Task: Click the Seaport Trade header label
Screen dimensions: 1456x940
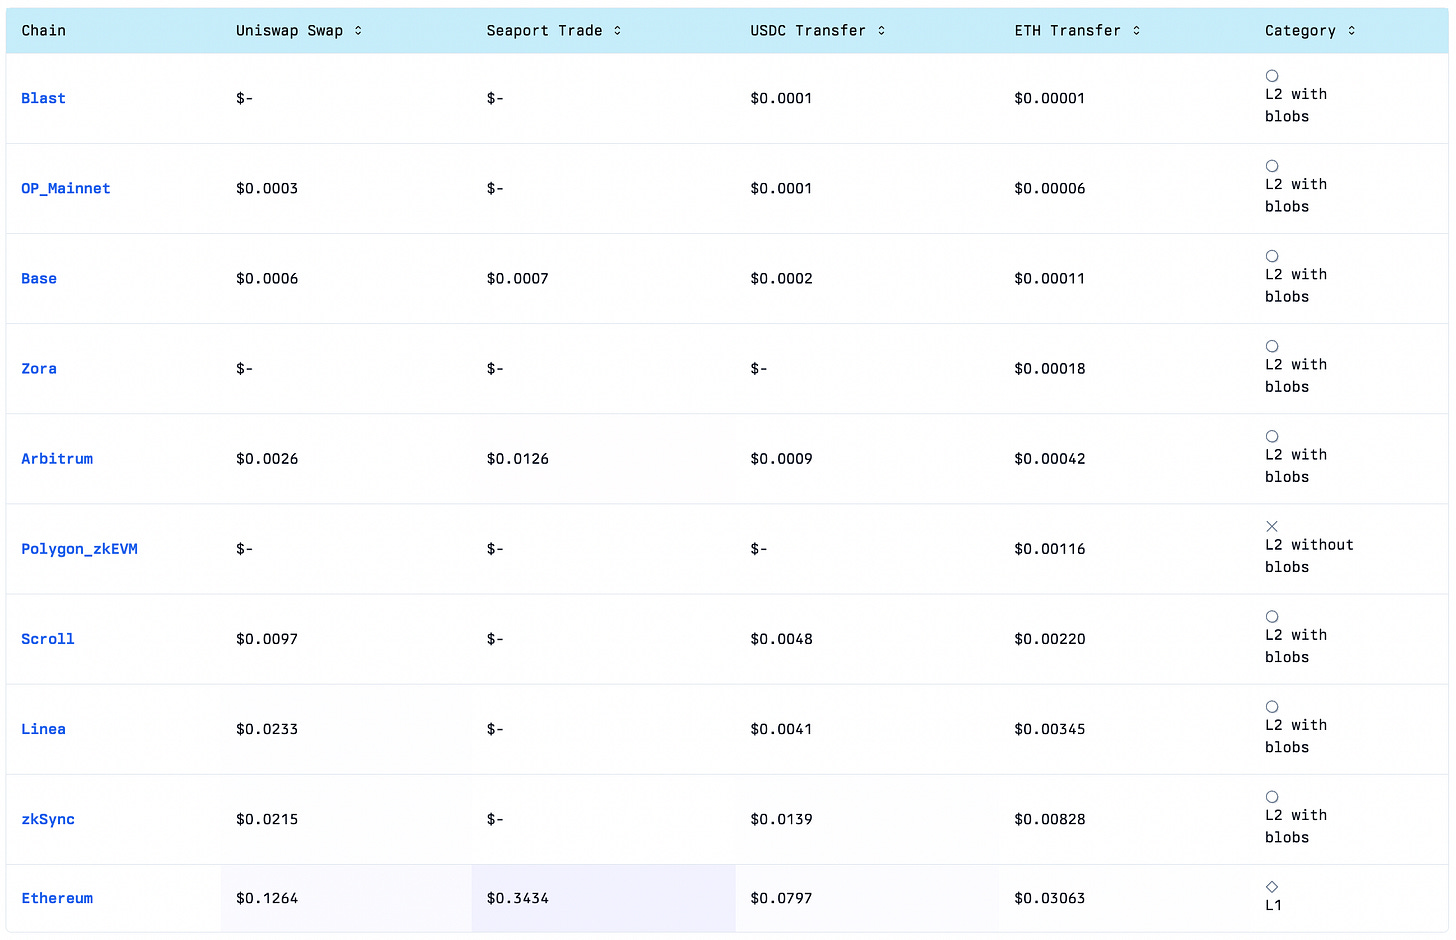Action: tap(544, 31)
